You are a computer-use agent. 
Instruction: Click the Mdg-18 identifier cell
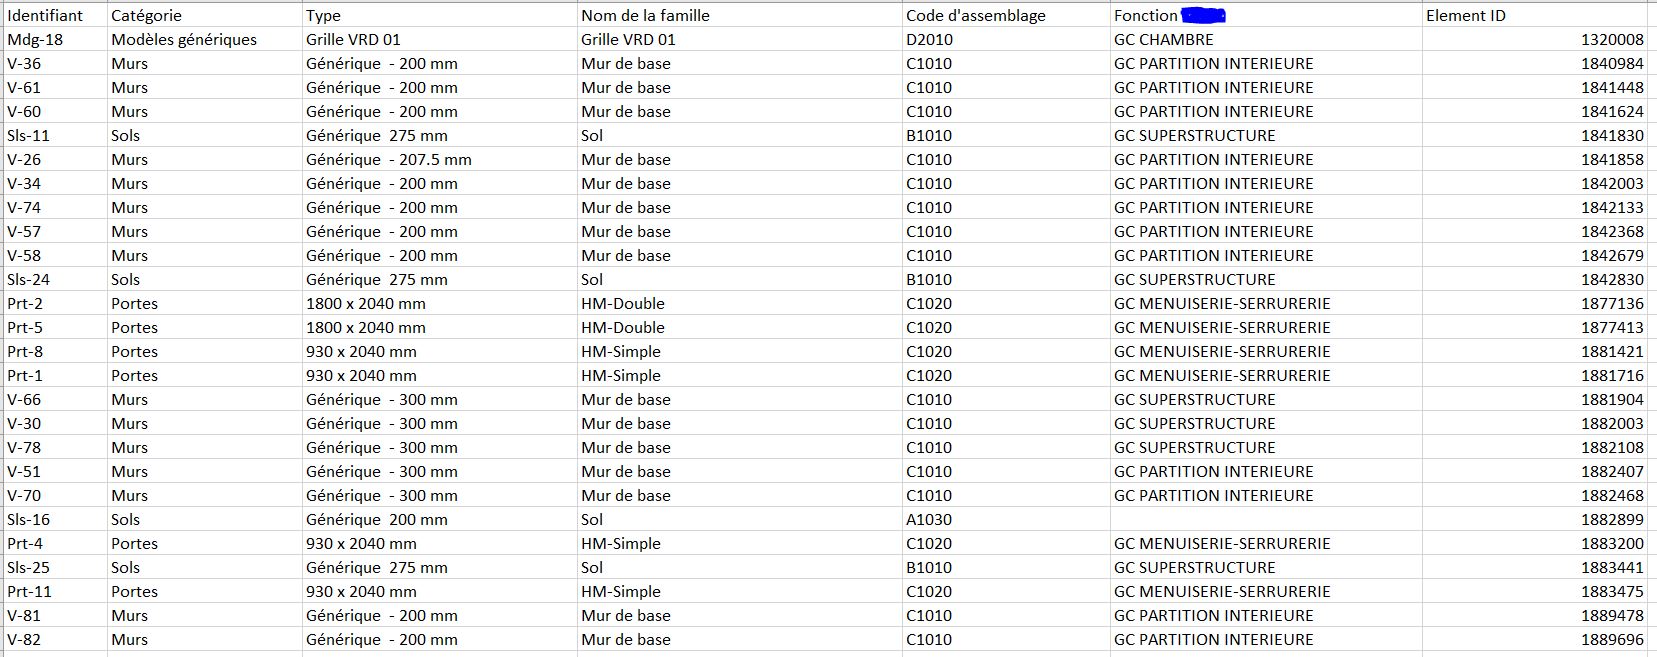point(35,39)
